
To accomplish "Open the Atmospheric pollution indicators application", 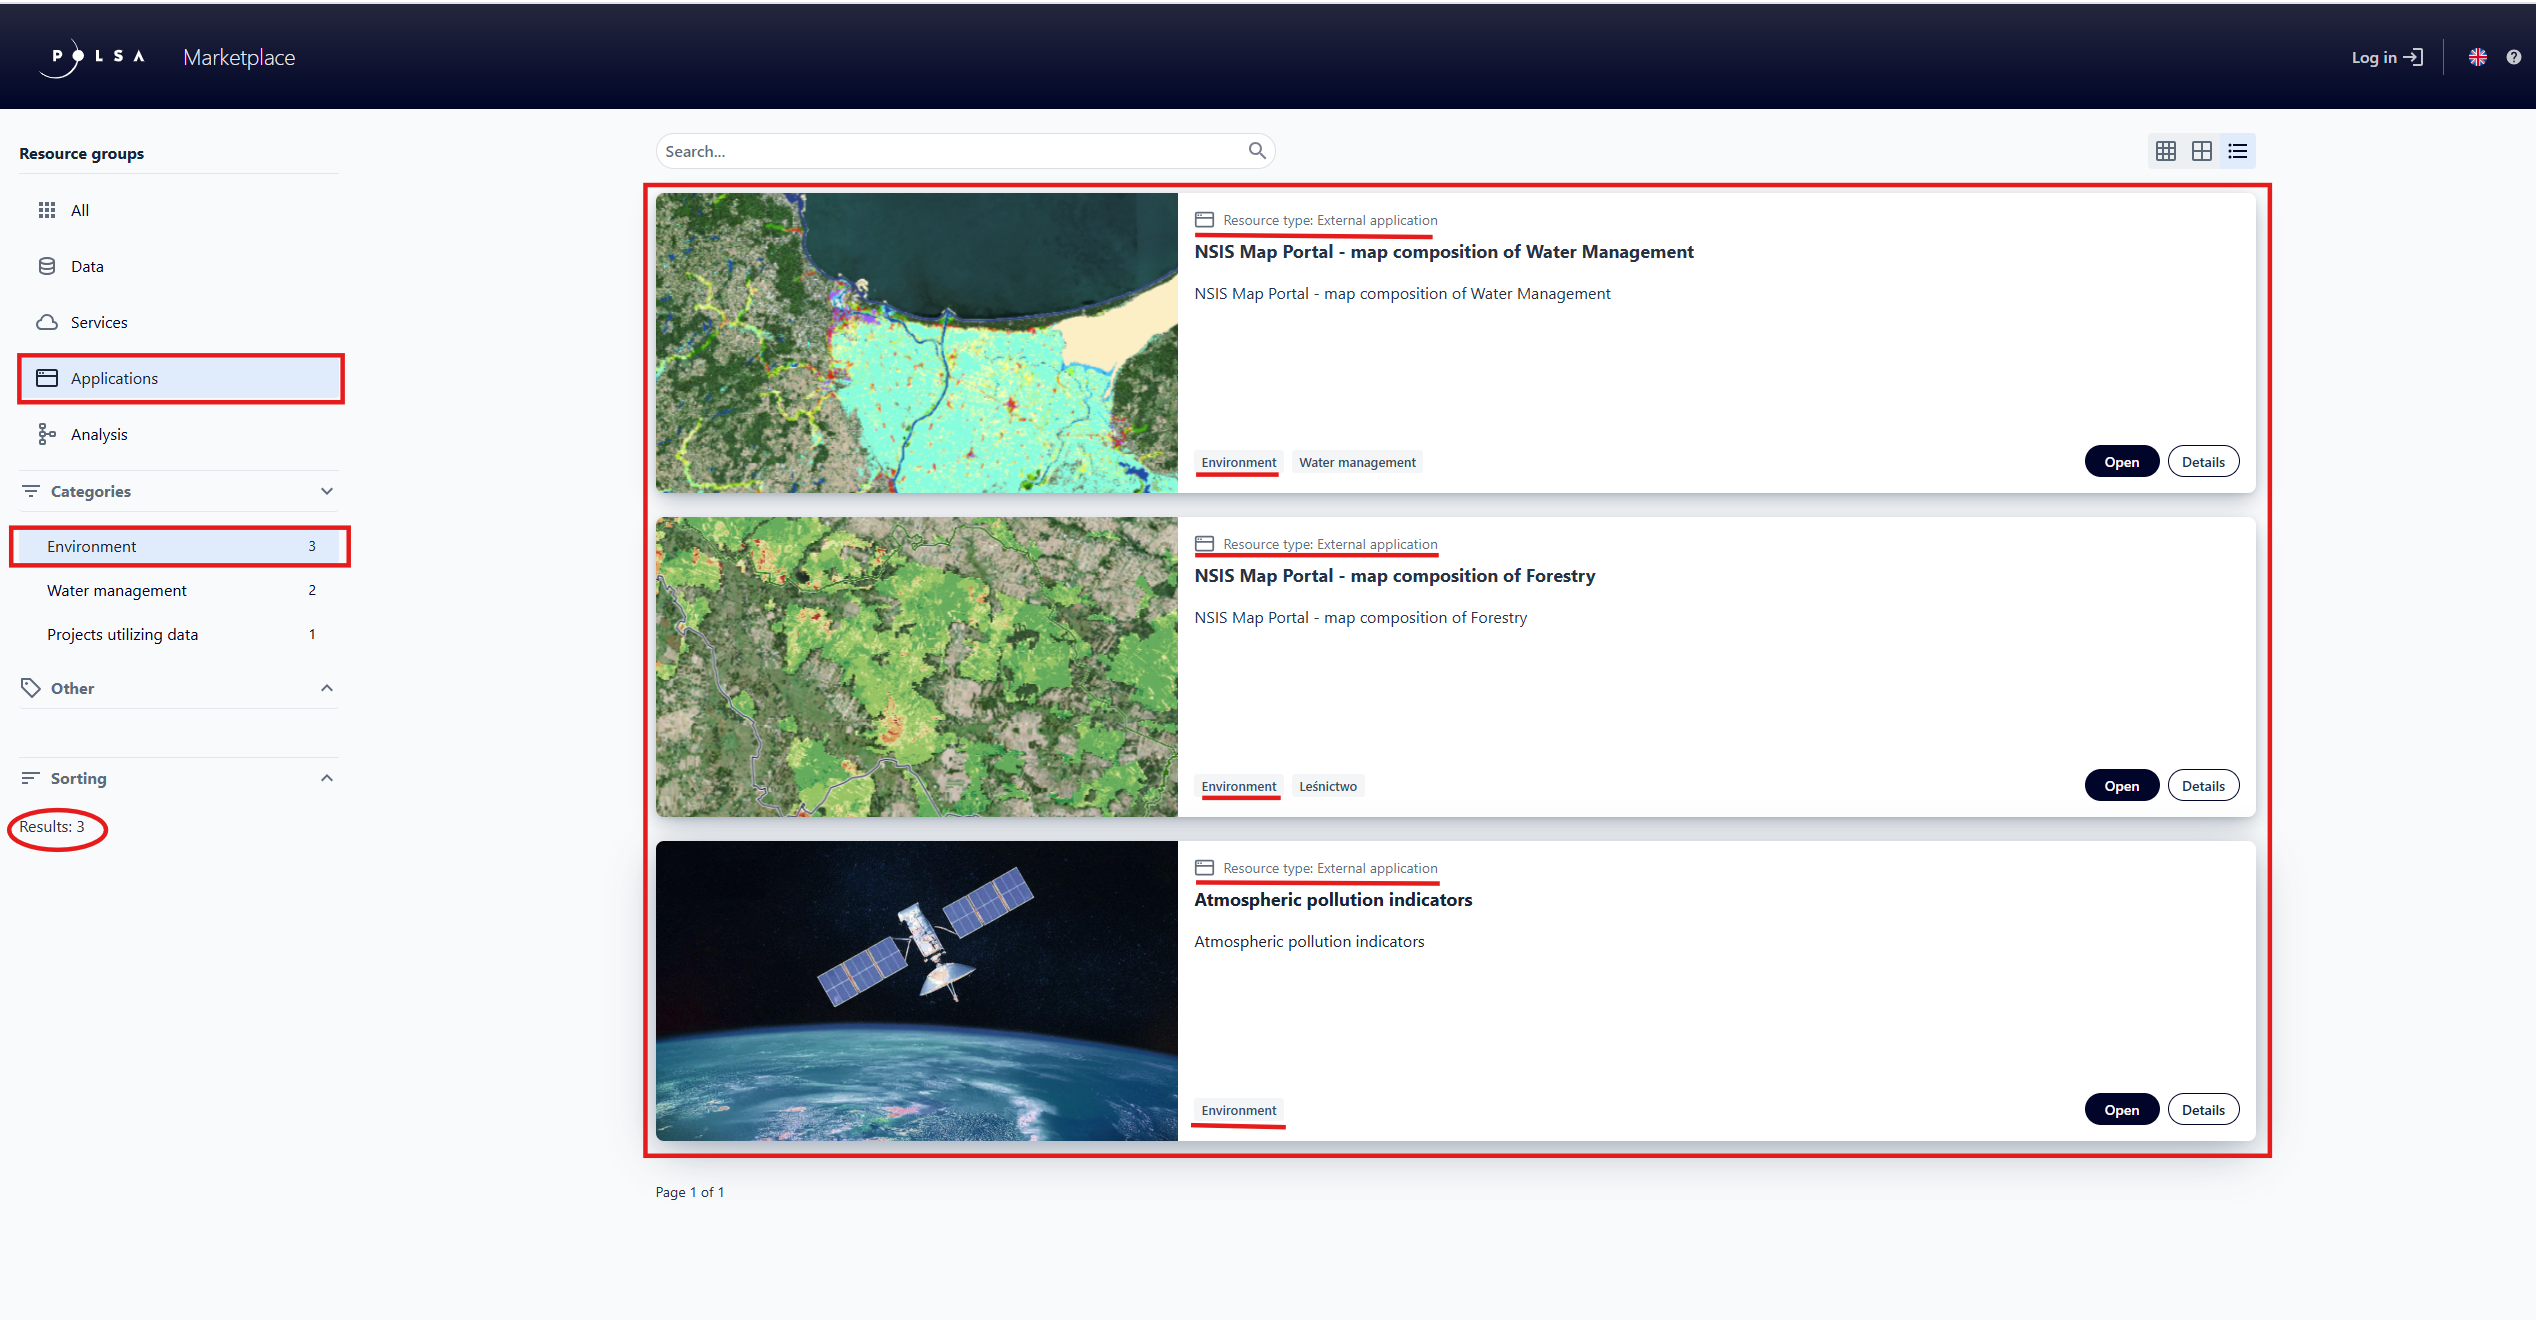I will (2122, 1109).
